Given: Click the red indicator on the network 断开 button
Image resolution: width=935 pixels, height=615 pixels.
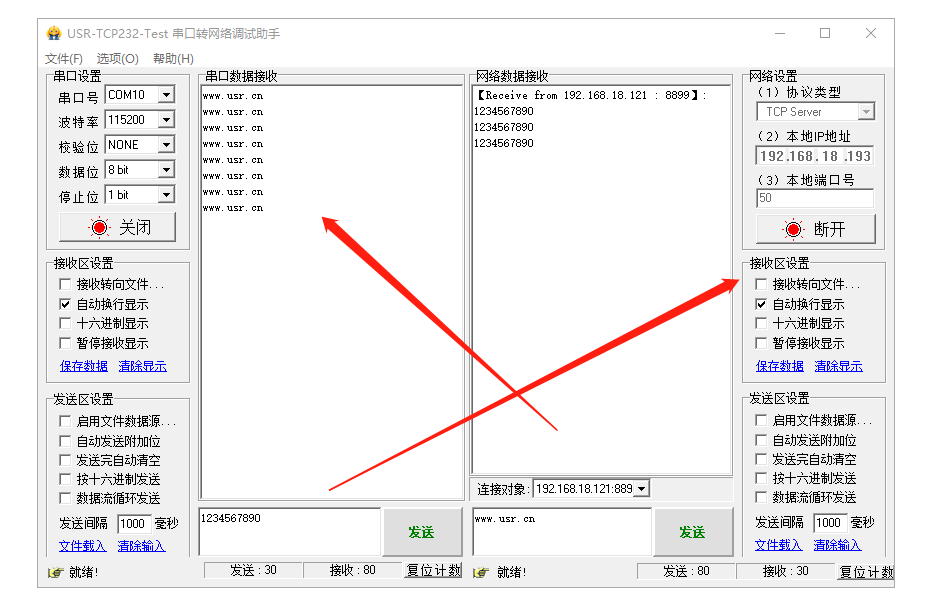Looking at the screenshot, I should coord(793,229).
